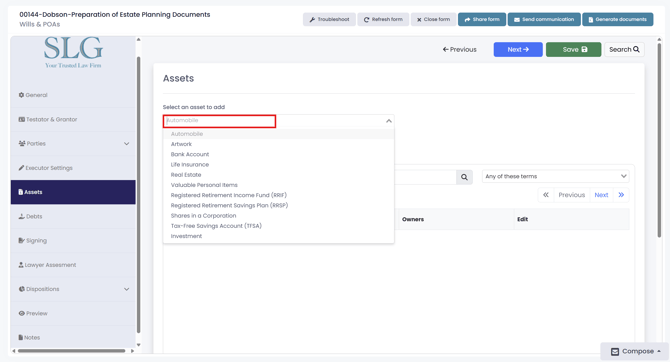Open the Executor Settings section
The width and height of the screenshot is (670, 362).
coord(73,168)
